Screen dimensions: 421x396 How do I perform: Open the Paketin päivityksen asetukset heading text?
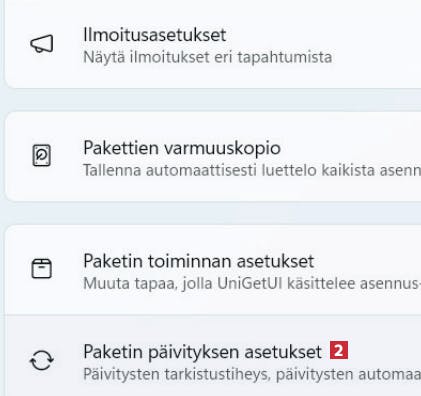coord(203,352)
